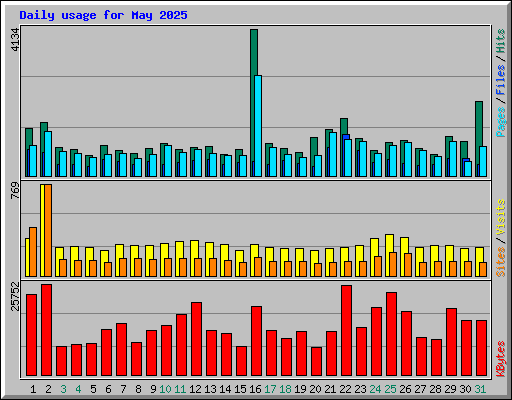Click day label 7 on the x-axis

(x=123, y=389)
